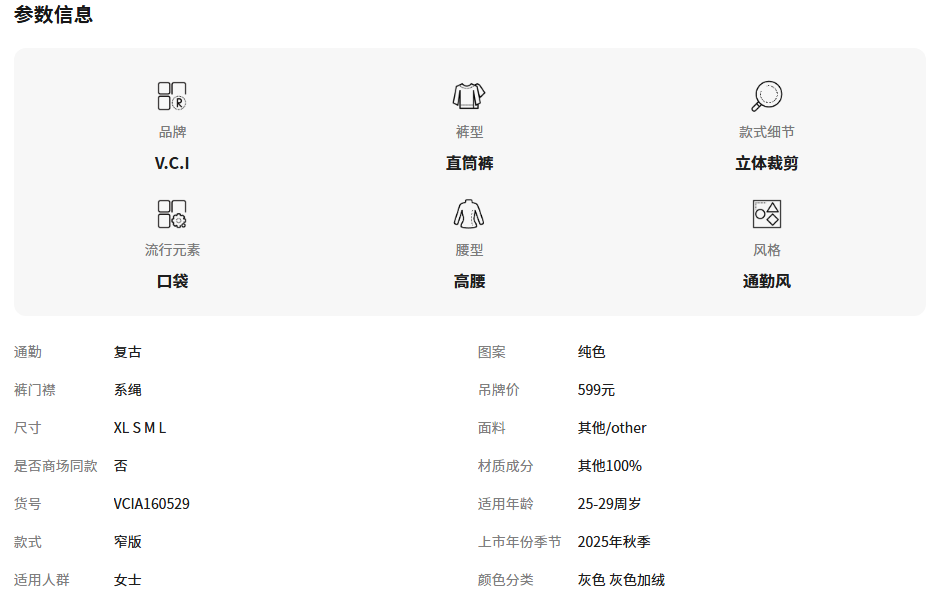The image size is (926, 609).
Task: Click the 高腰 waist type value
Action: [x=469, y=281]
